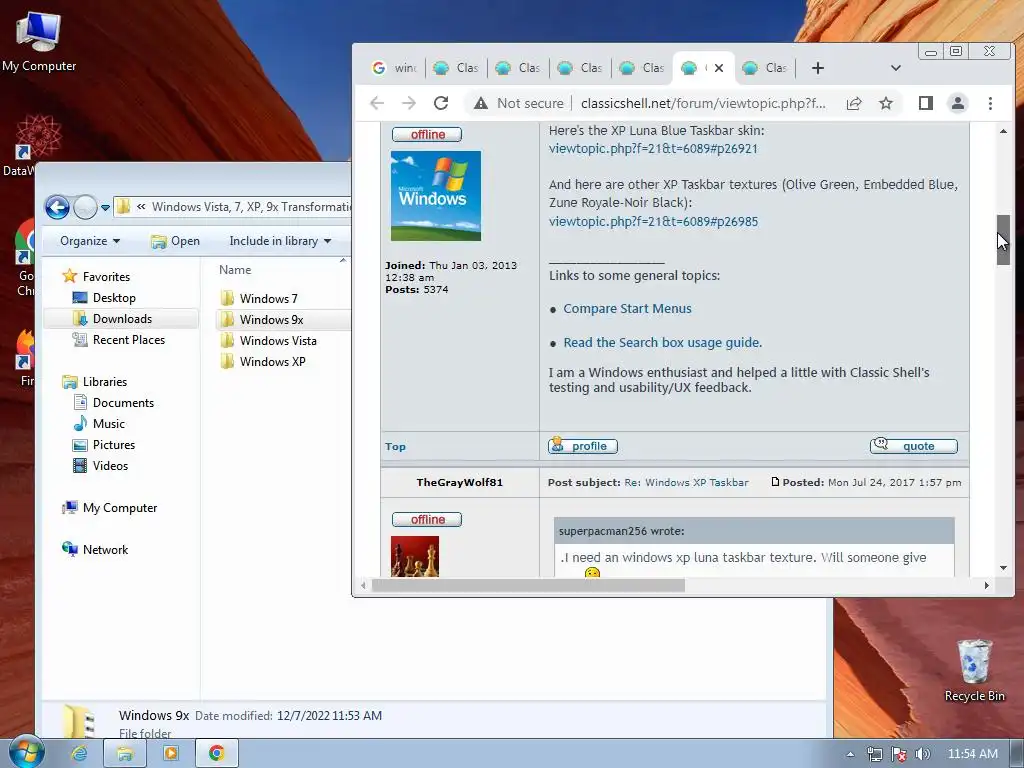Viewport: 1024px width, 768px height.
Task: Reload the Classic Shell forum page
Action: coord(441,103)
